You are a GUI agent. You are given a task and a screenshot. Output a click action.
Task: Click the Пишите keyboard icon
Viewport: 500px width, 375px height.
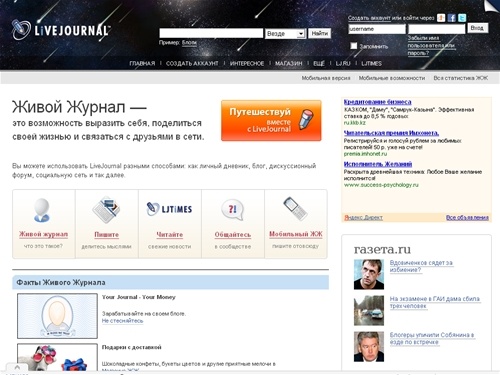106,209
